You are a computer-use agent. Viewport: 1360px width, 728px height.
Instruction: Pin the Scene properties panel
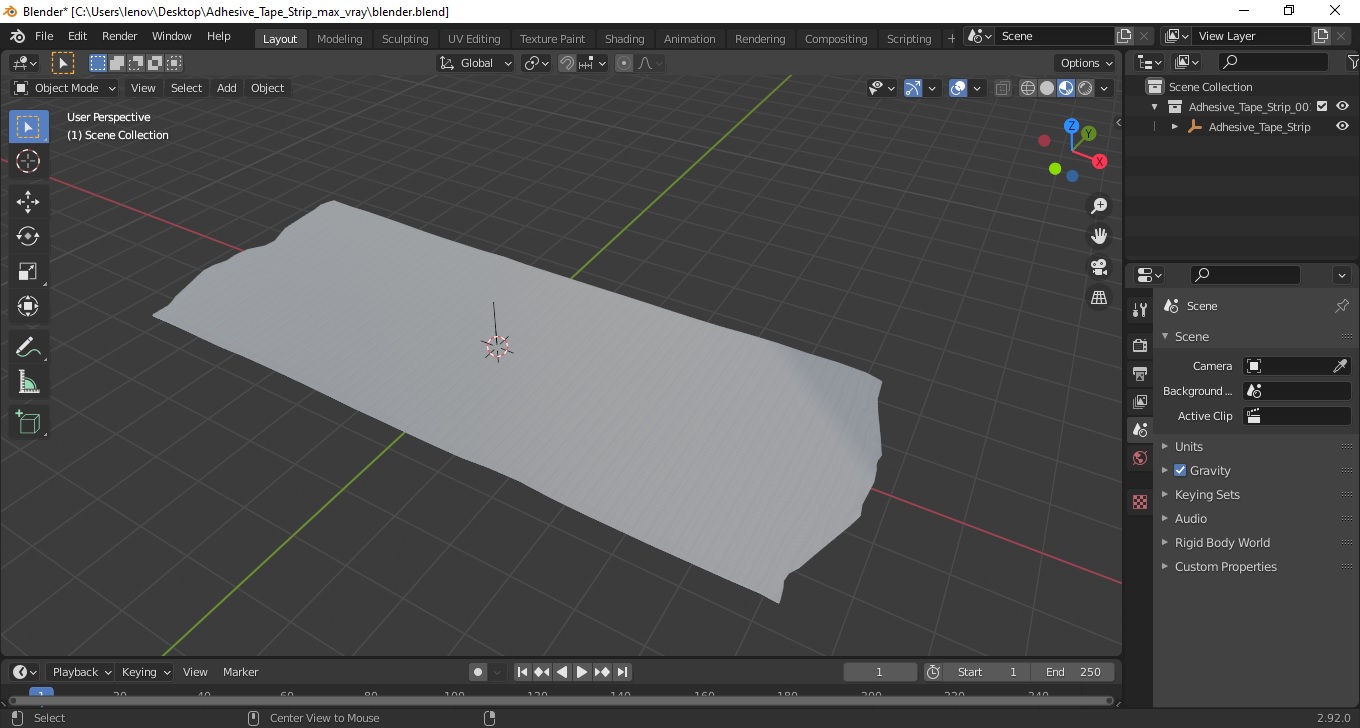coord(1342,306)
